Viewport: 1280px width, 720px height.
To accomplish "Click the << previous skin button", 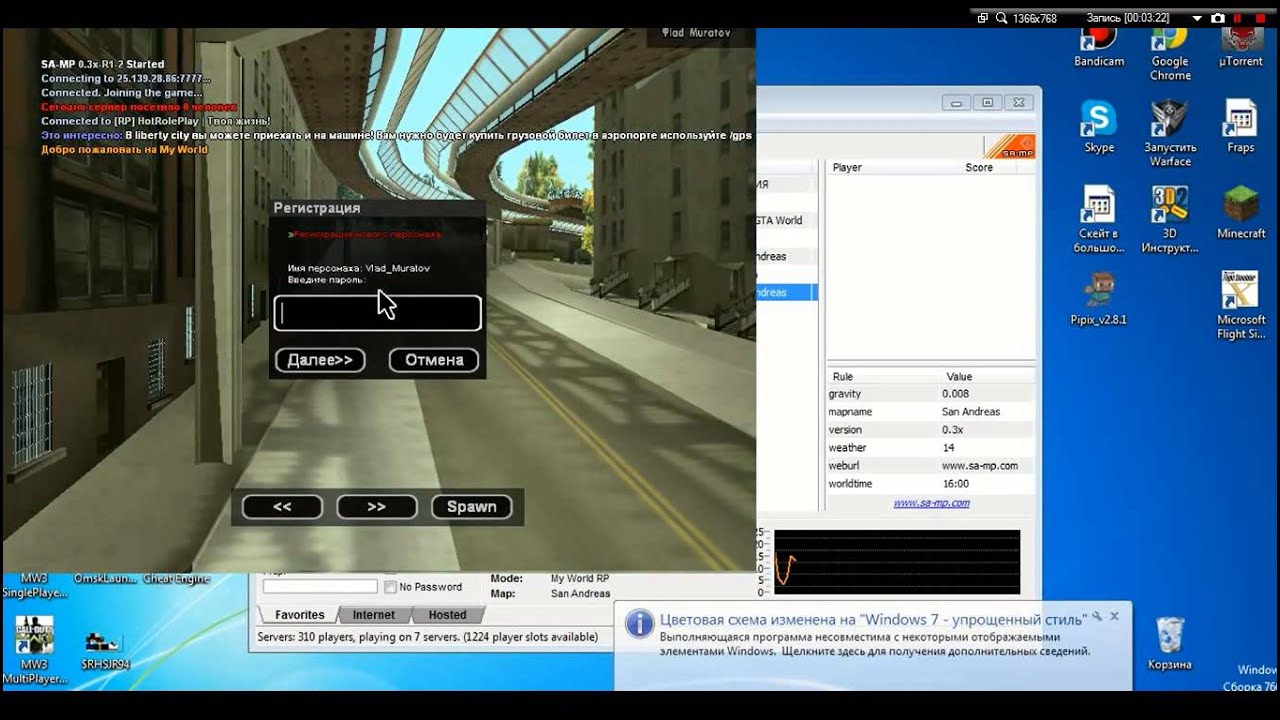I will 282,507.
